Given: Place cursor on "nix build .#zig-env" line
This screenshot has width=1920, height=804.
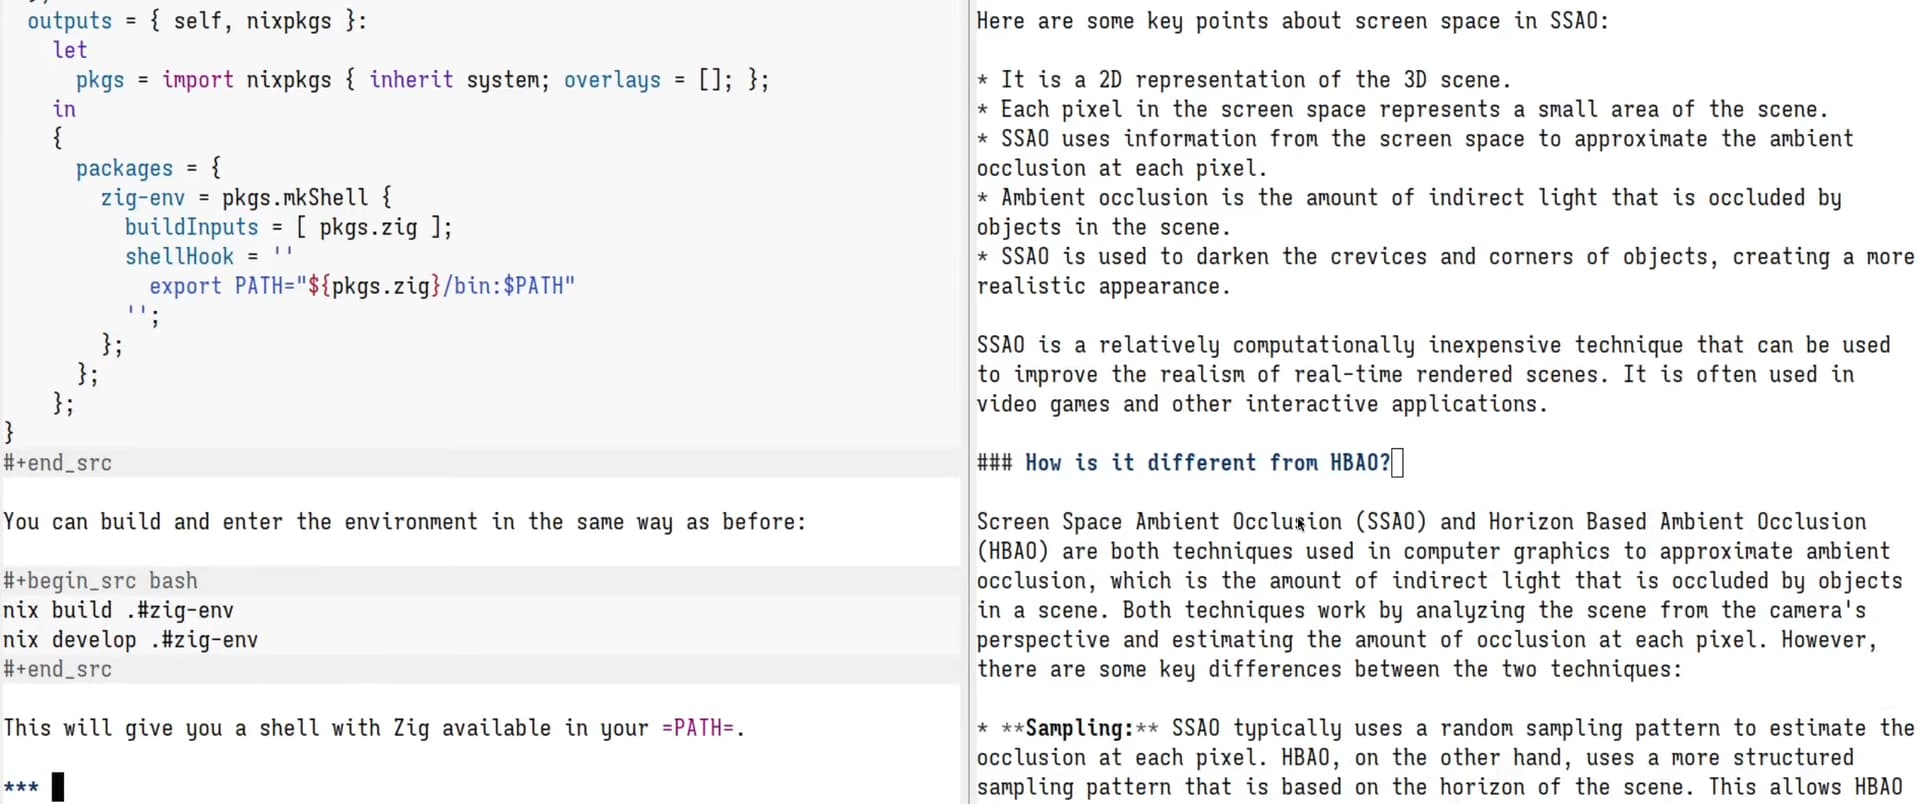Looking at the screenshot, I should coord(118,611).
